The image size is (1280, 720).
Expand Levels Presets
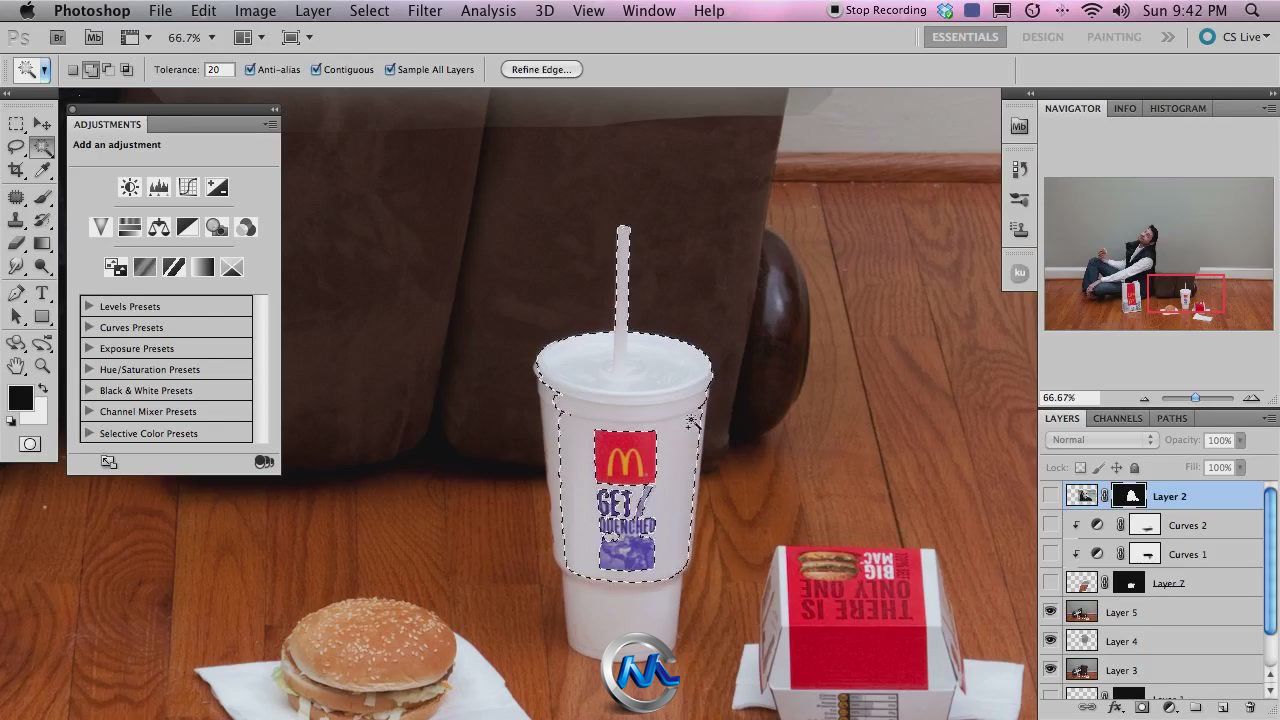89,306
